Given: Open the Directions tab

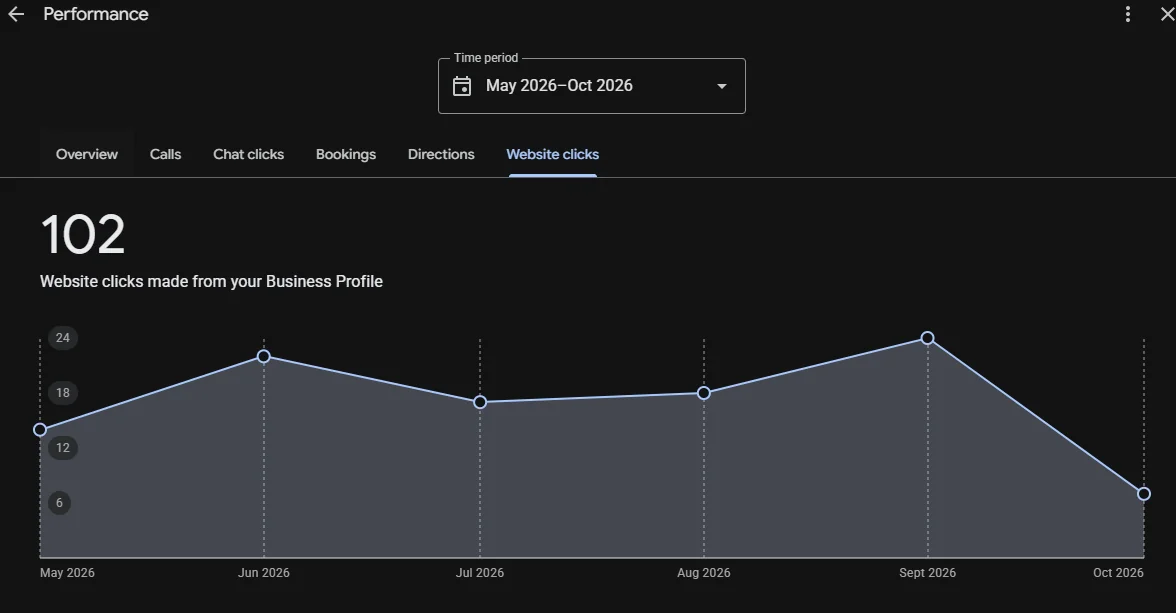Looking at the screenshot, I should pyautogui.click(x=441, y=155).
